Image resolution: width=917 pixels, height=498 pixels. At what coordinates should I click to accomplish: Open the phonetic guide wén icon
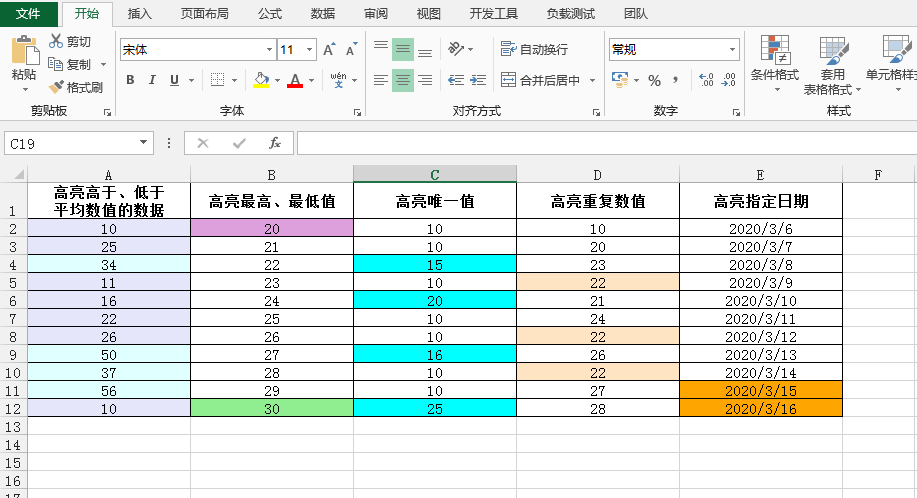(x=338, y=80)
